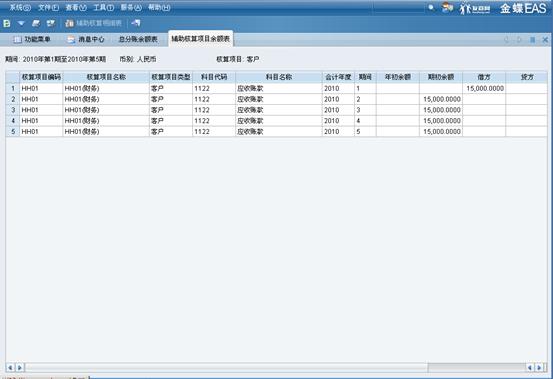Click the 期初余额 column header

(441, 77)
